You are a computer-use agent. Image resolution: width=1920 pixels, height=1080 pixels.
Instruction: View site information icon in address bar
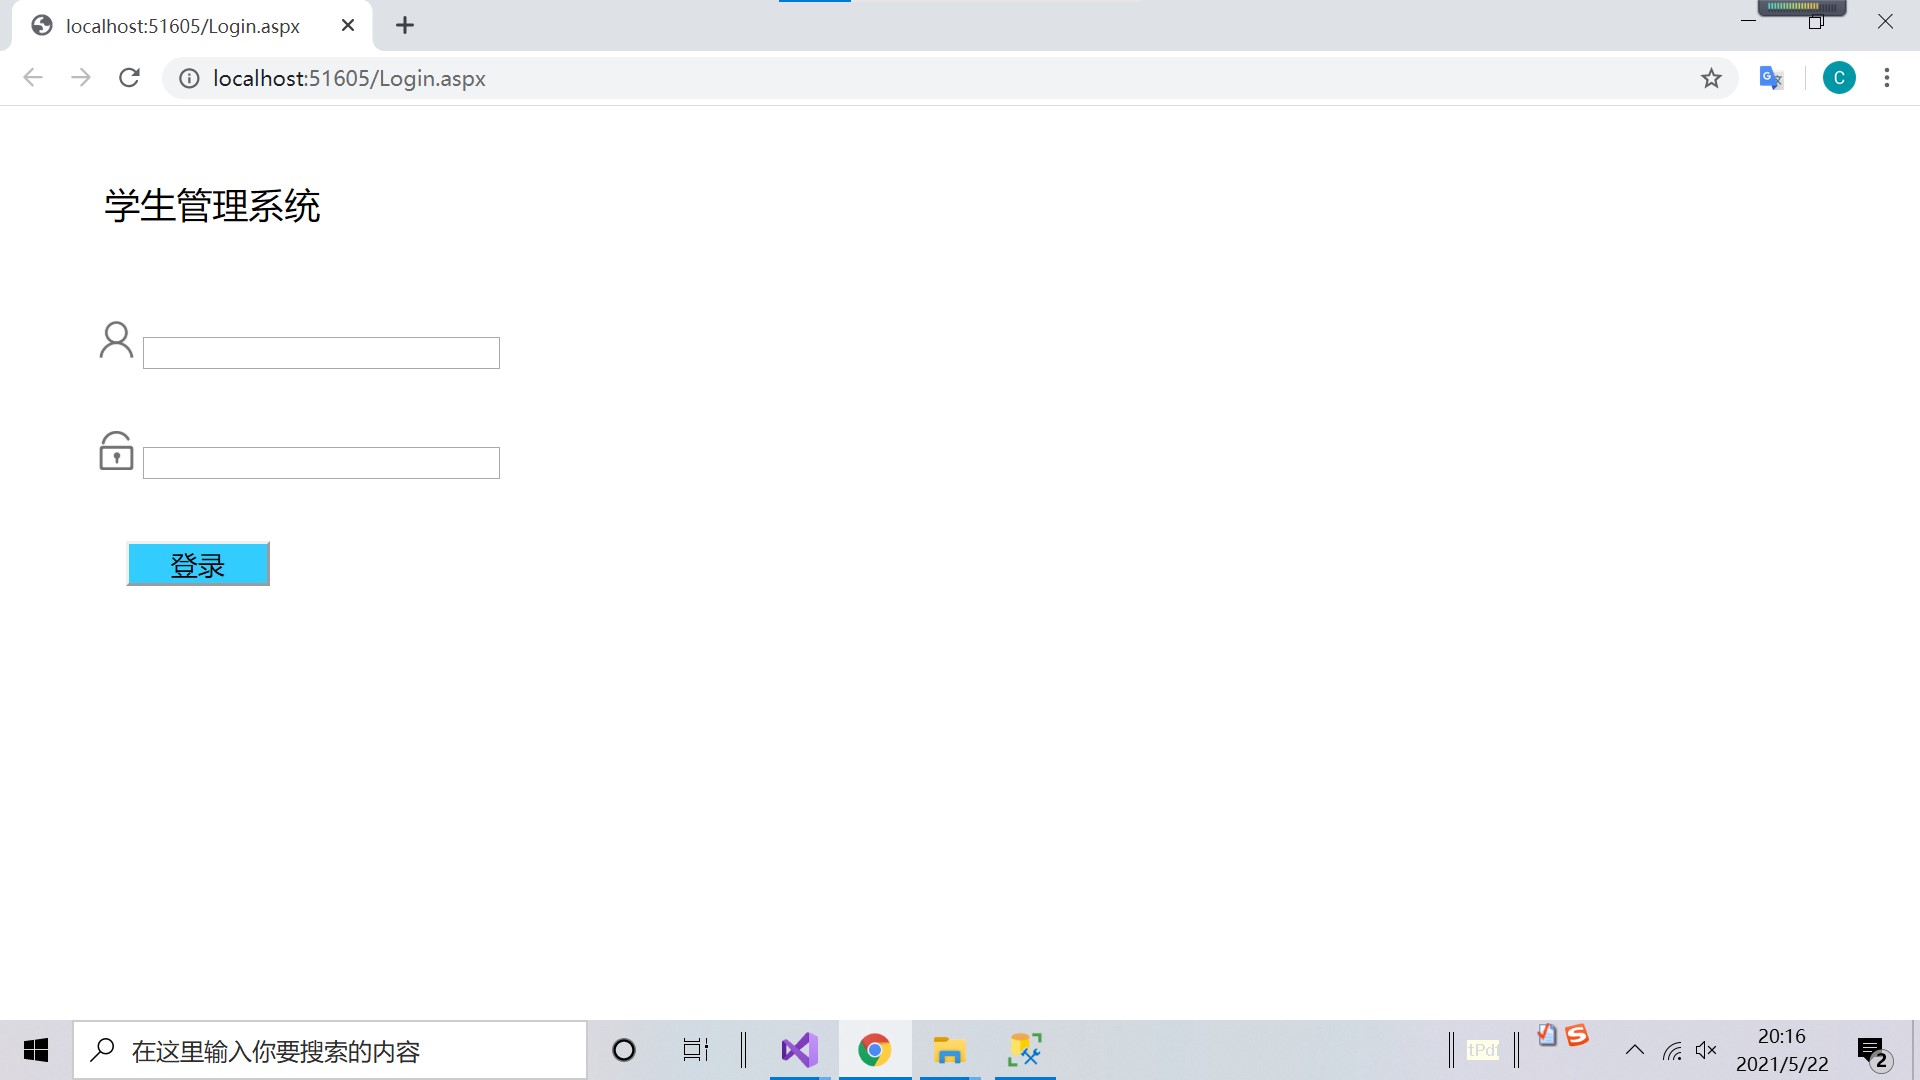[x=189, y=78]
